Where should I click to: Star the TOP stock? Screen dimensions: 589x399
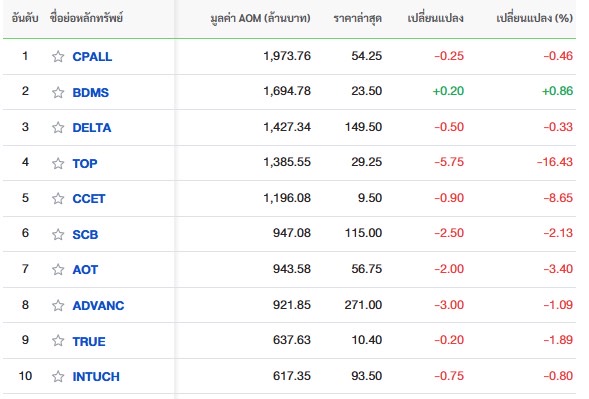coord(58,163)
